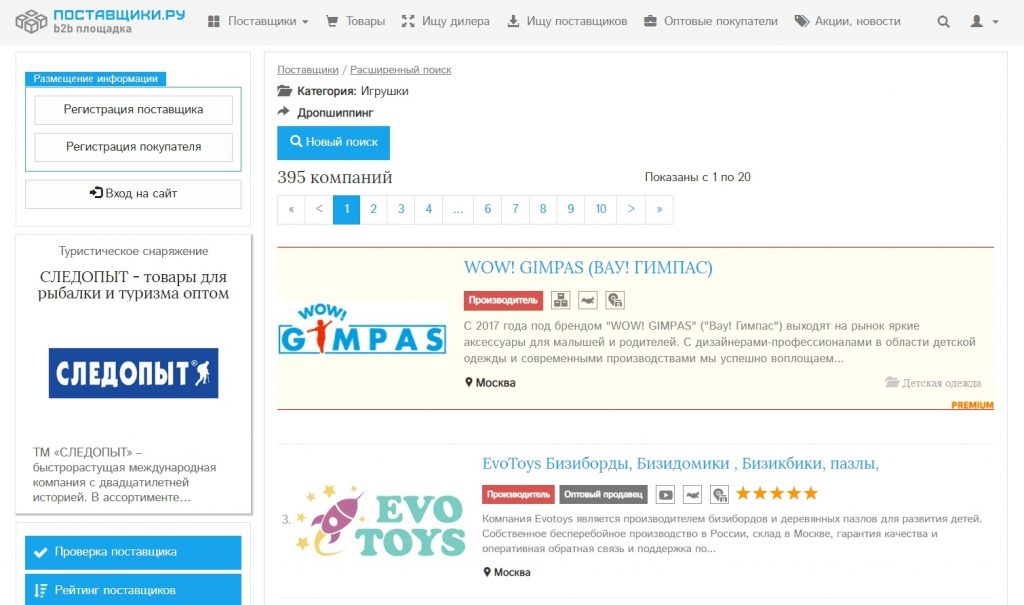The width and height of the screenshot is (1024, 605).
Task: Click the Поставщики.ру site logo
Action: pos(101,21)
